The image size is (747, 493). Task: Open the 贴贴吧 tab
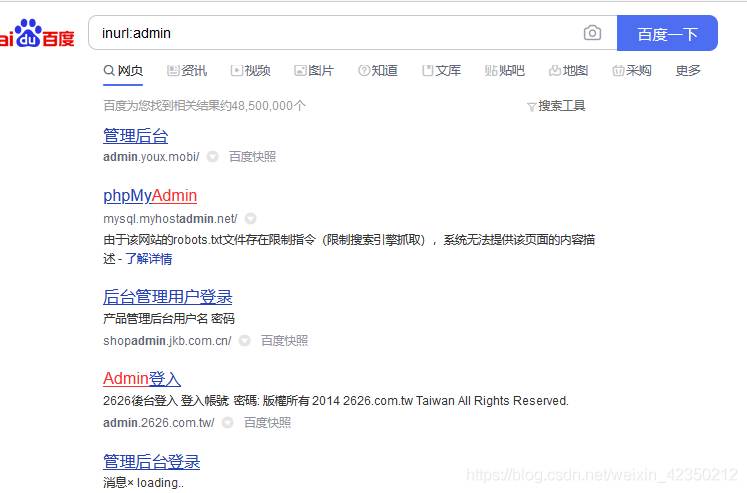tap(505, 70)
